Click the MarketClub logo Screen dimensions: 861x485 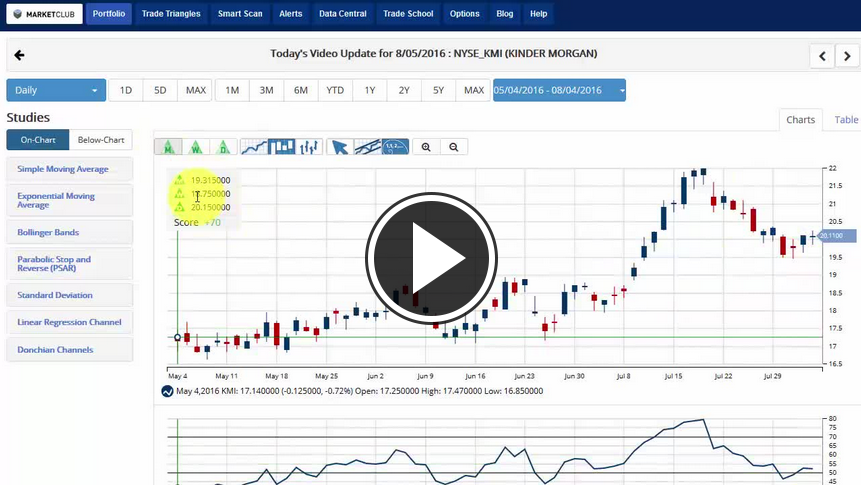coord(44,14)
